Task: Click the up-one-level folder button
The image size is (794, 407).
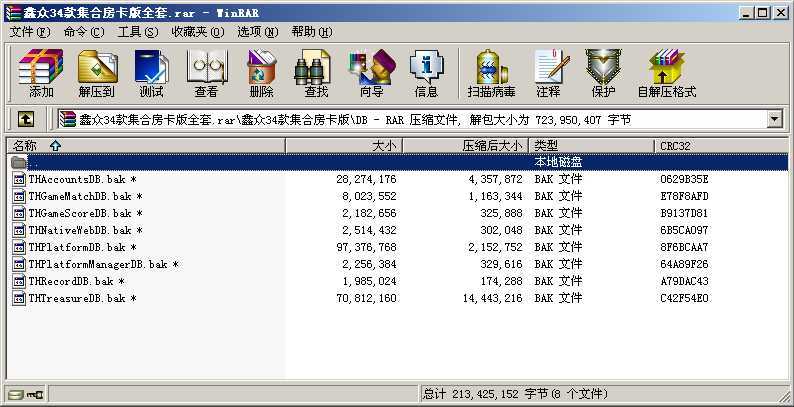Action: point(26,119)
